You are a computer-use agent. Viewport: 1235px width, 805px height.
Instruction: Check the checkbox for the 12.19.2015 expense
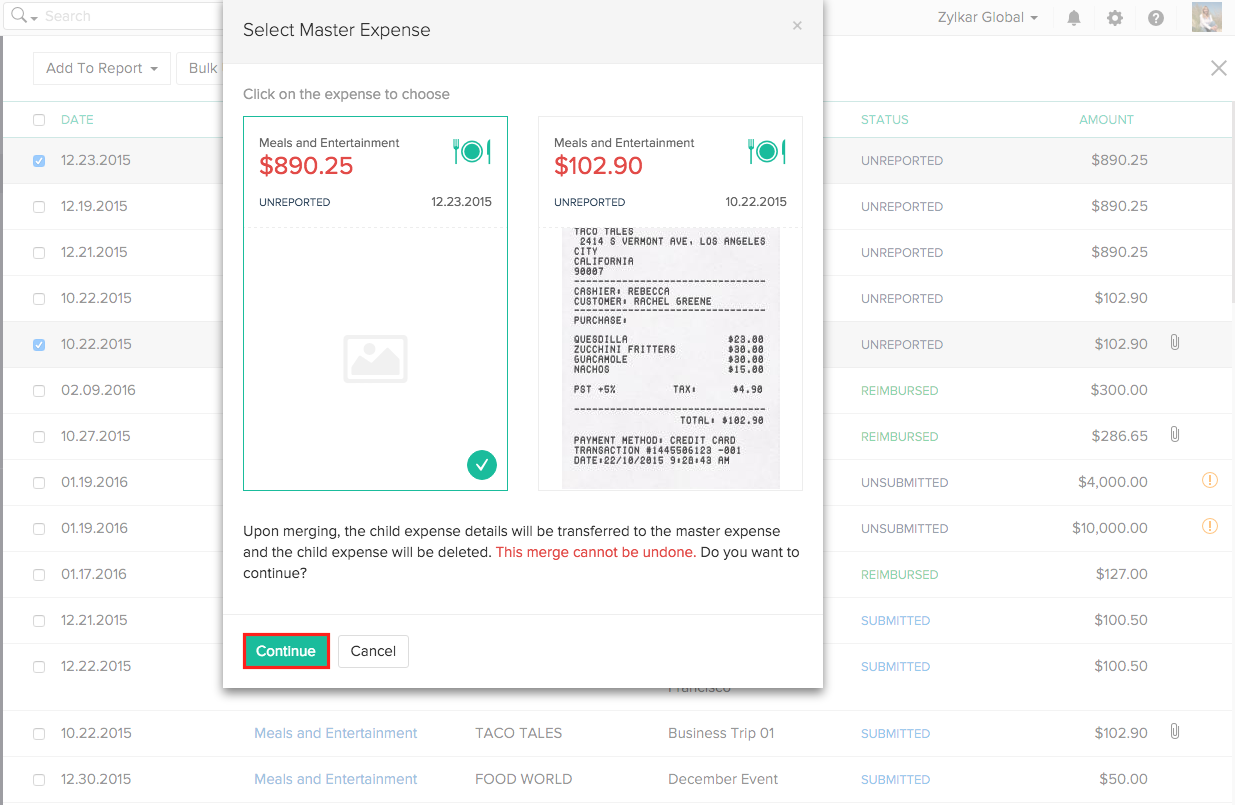38,206
